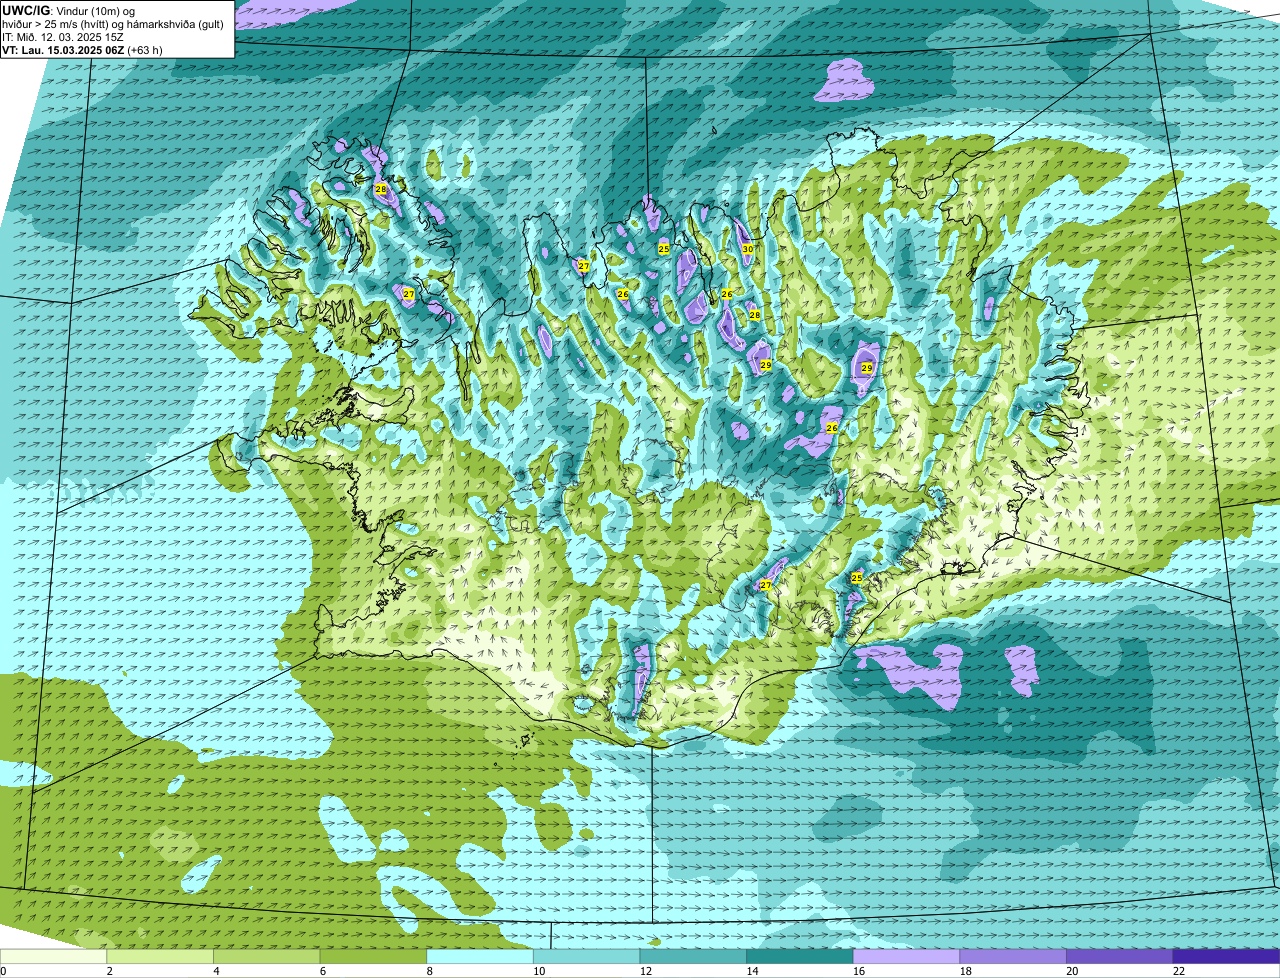This screenshot has width=1280, height=978.
Task: Click the pale cream 0–2 m/s legend swatch
Action: click(x=53, y=956)
